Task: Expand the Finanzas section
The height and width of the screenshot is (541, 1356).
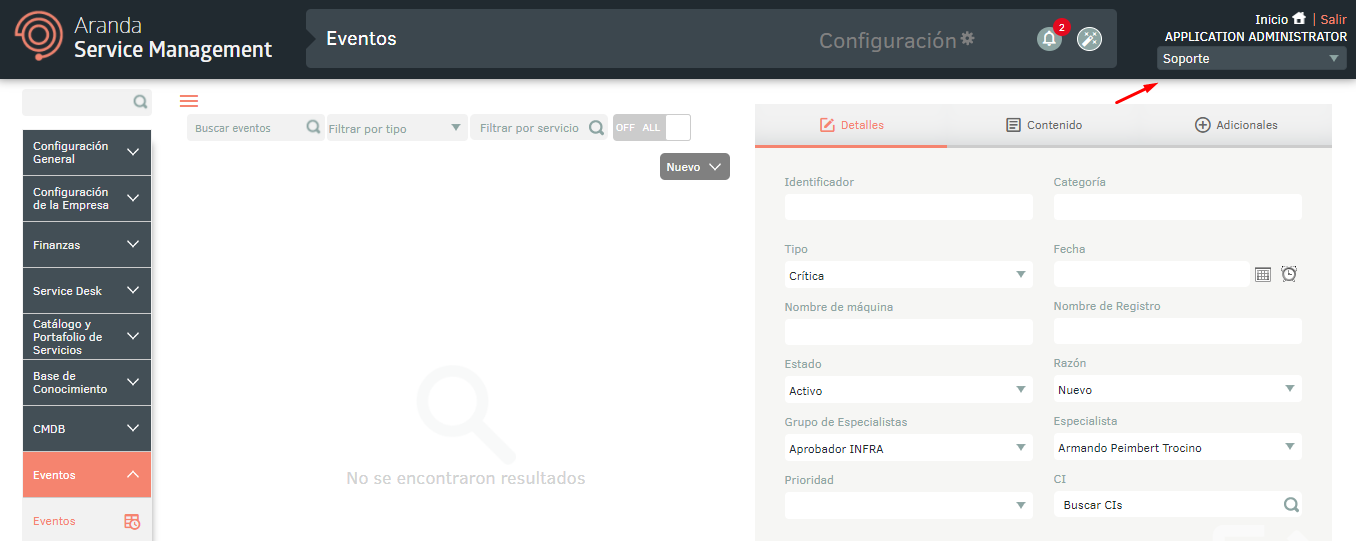Action: click(x=87, y=245)
